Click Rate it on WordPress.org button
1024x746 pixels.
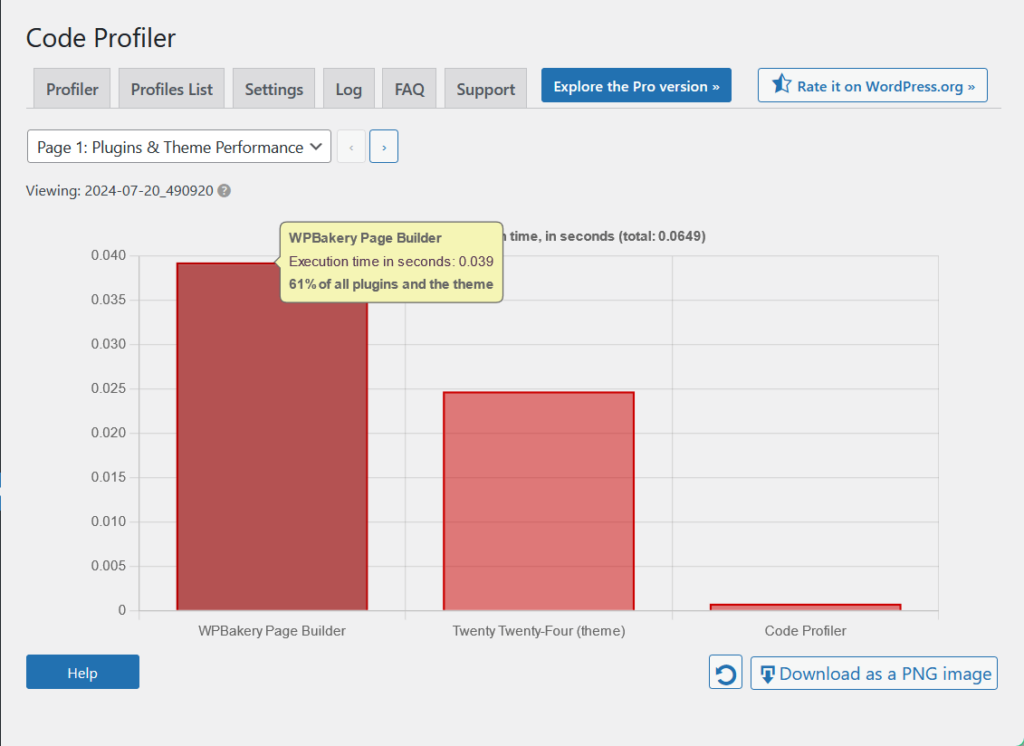coord(872,86)
